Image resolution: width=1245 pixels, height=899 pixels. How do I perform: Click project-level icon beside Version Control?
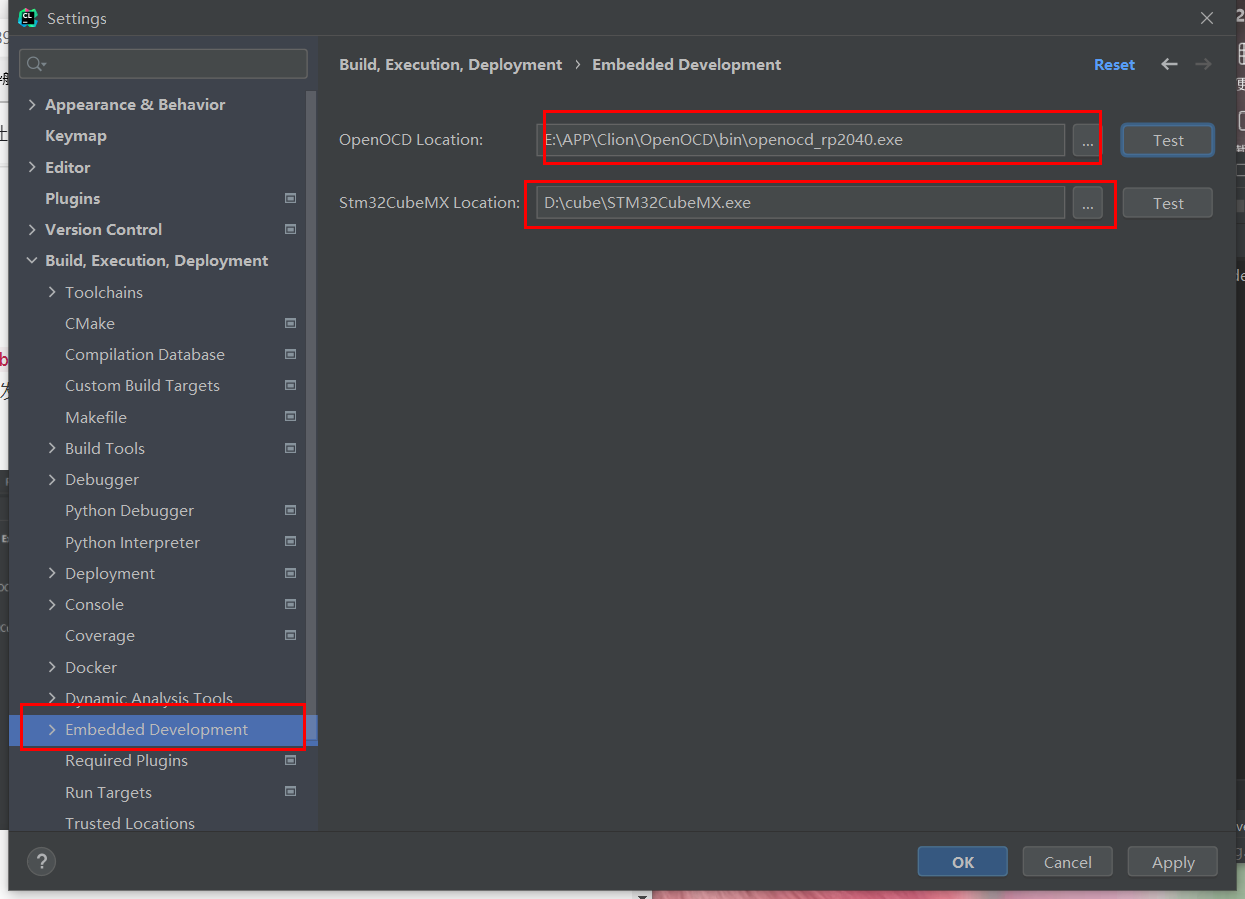(x=290, y=229)
